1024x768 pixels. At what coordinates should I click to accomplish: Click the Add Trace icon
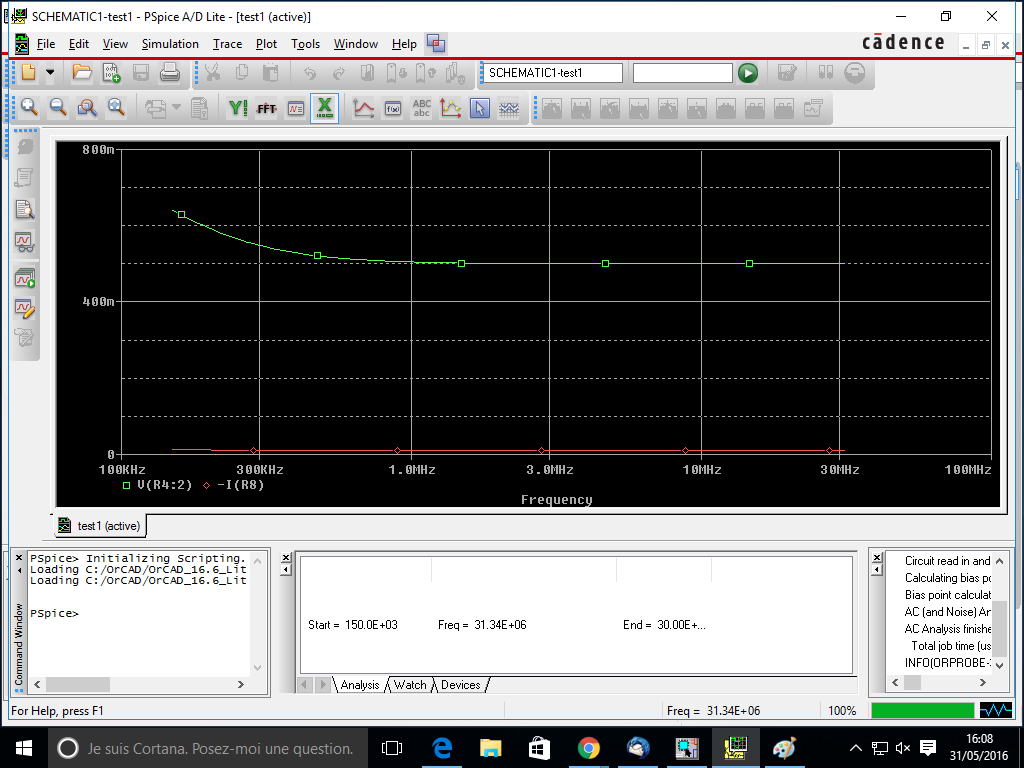coord(364,108)
